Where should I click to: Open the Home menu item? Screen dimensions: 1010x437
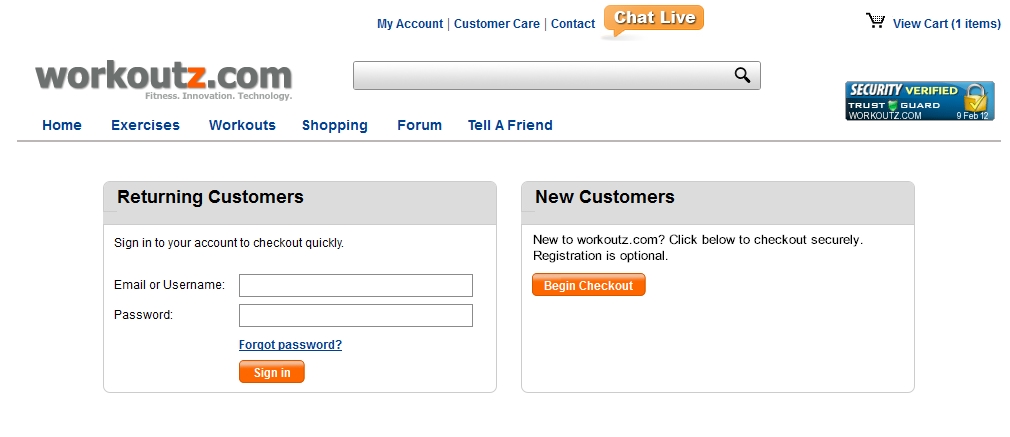(x=62, y=125)
